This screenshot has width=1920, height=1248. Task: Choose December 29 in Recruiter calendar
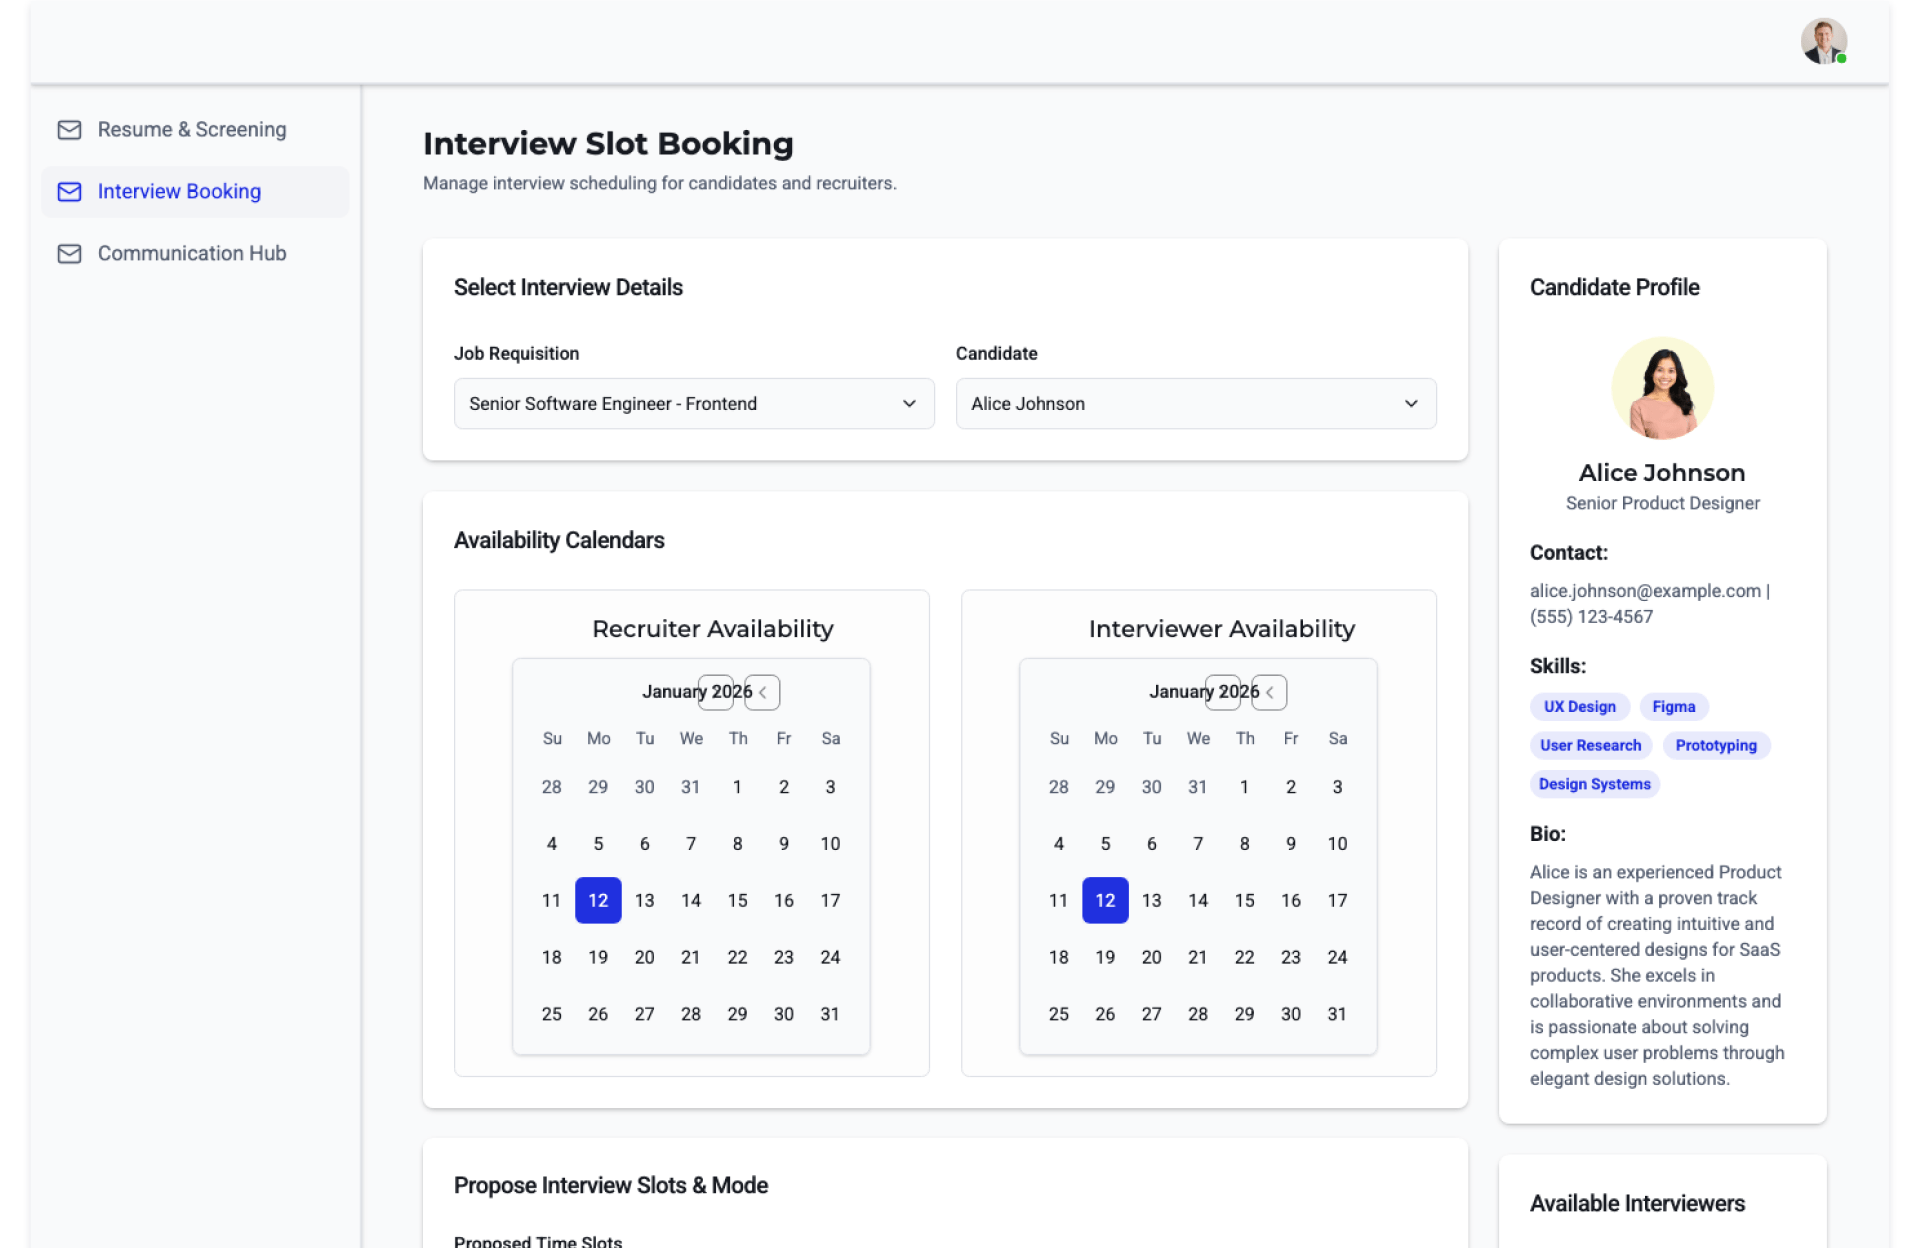(x=598, y=788)
